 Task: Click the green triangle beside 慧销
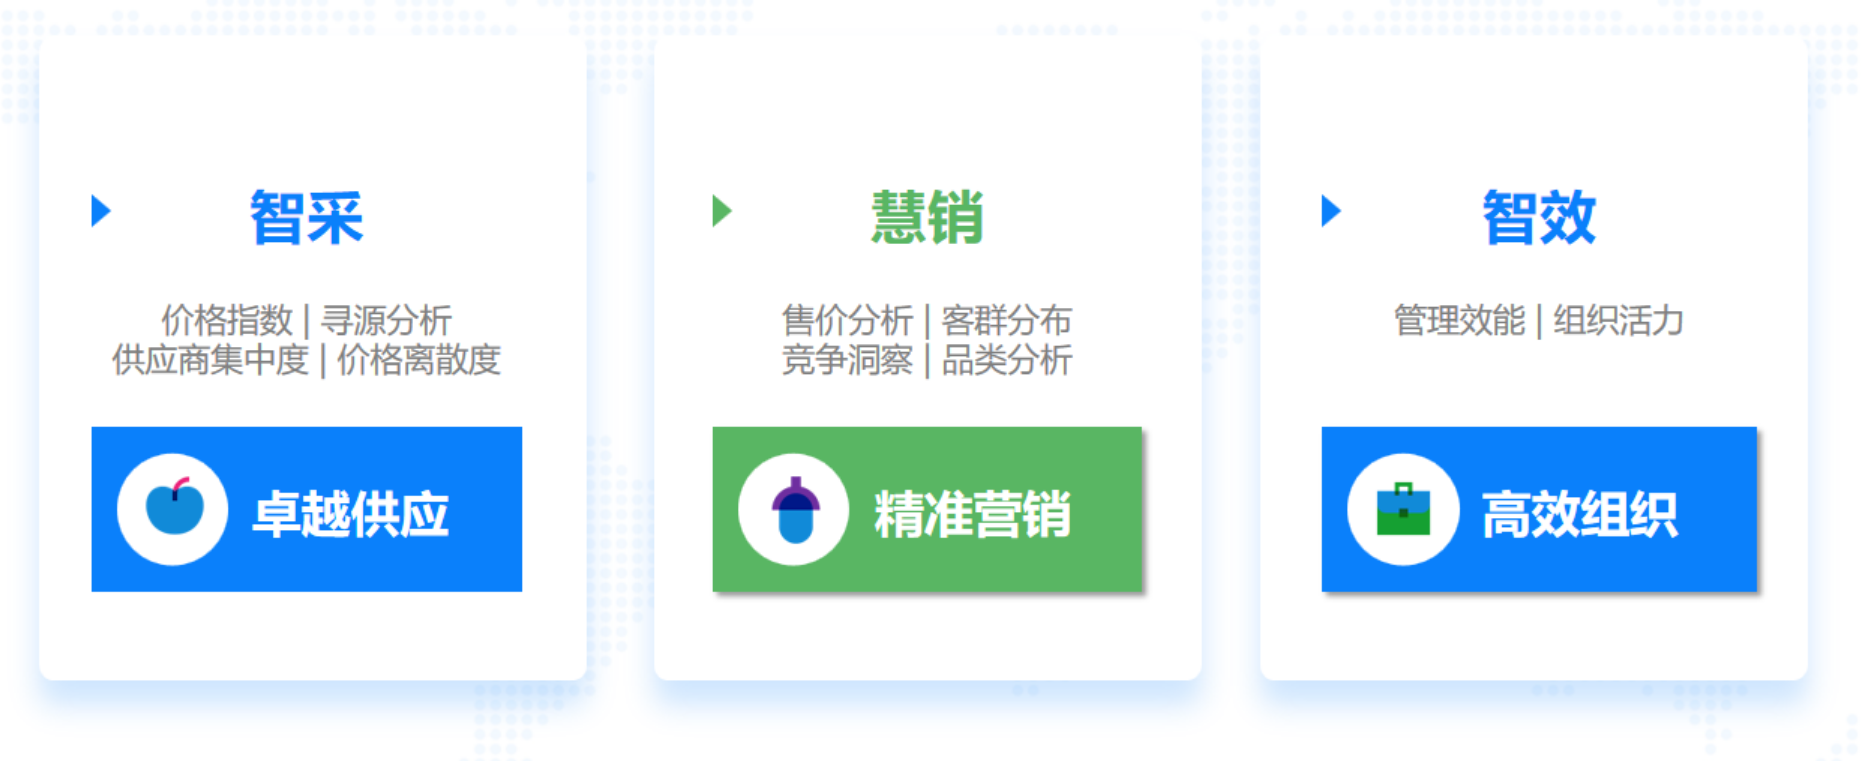722,211
